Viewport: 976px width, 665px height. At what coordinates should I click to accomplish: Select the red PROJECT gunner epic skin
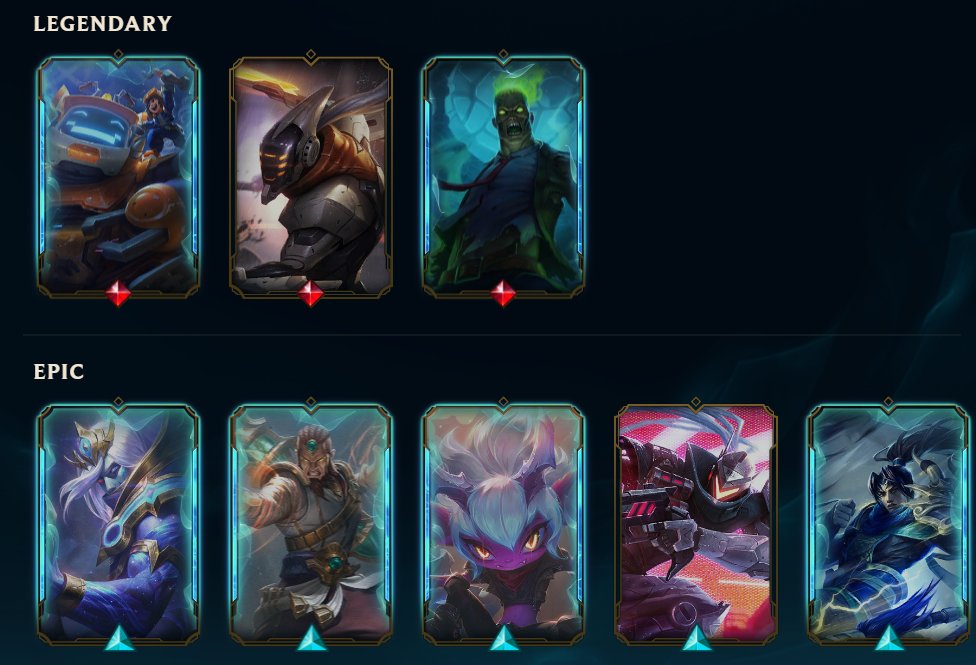[696, 524]
